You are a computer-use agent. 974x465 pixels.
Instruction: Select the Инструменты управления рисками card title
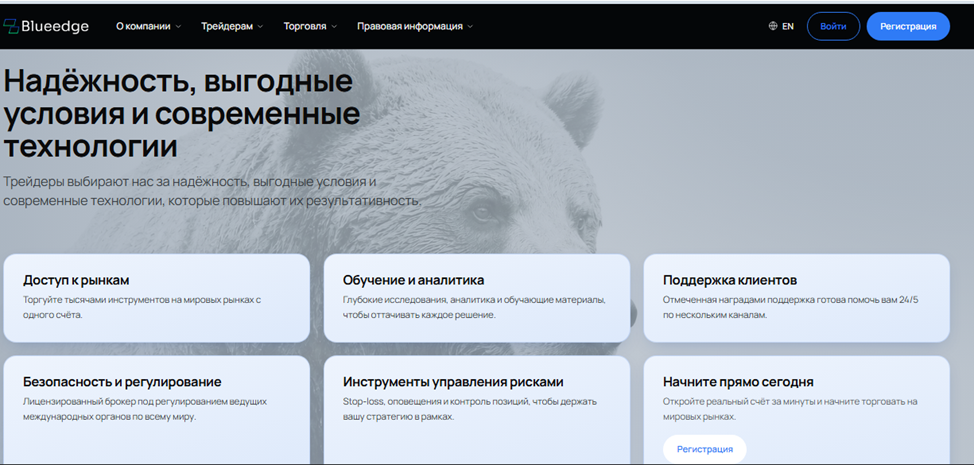(453, 382)
